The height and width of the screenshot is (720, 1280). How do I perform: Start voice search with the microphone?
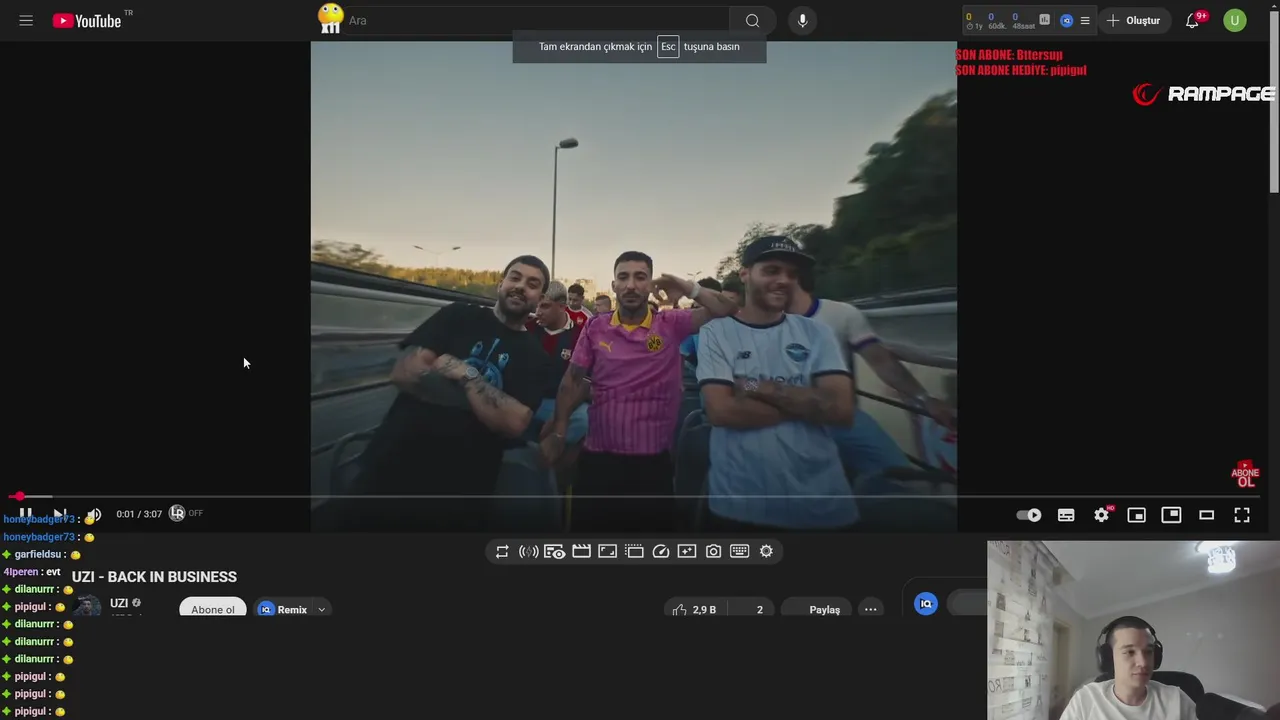pyautogui.click(x=802, y=20)
